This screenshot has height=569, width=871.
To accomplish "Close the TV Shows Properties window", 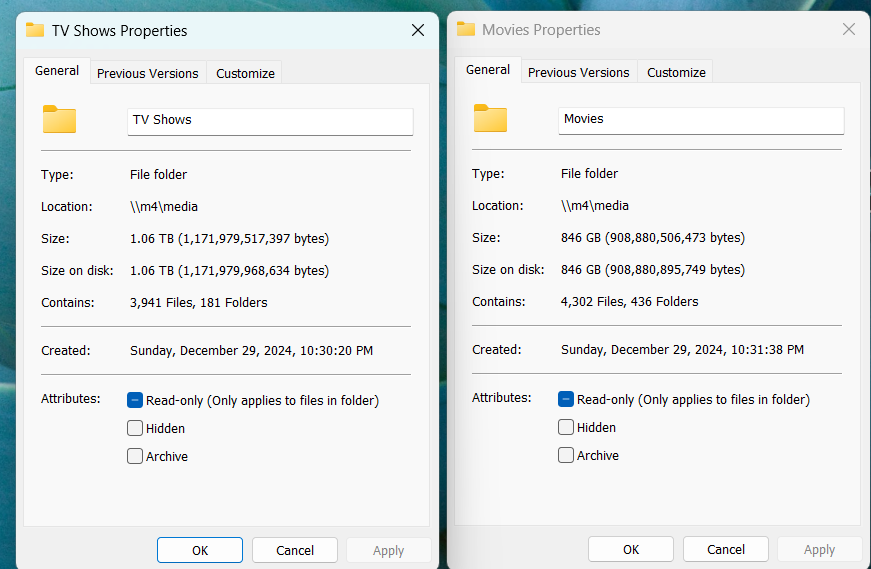I will pos(418,30).
